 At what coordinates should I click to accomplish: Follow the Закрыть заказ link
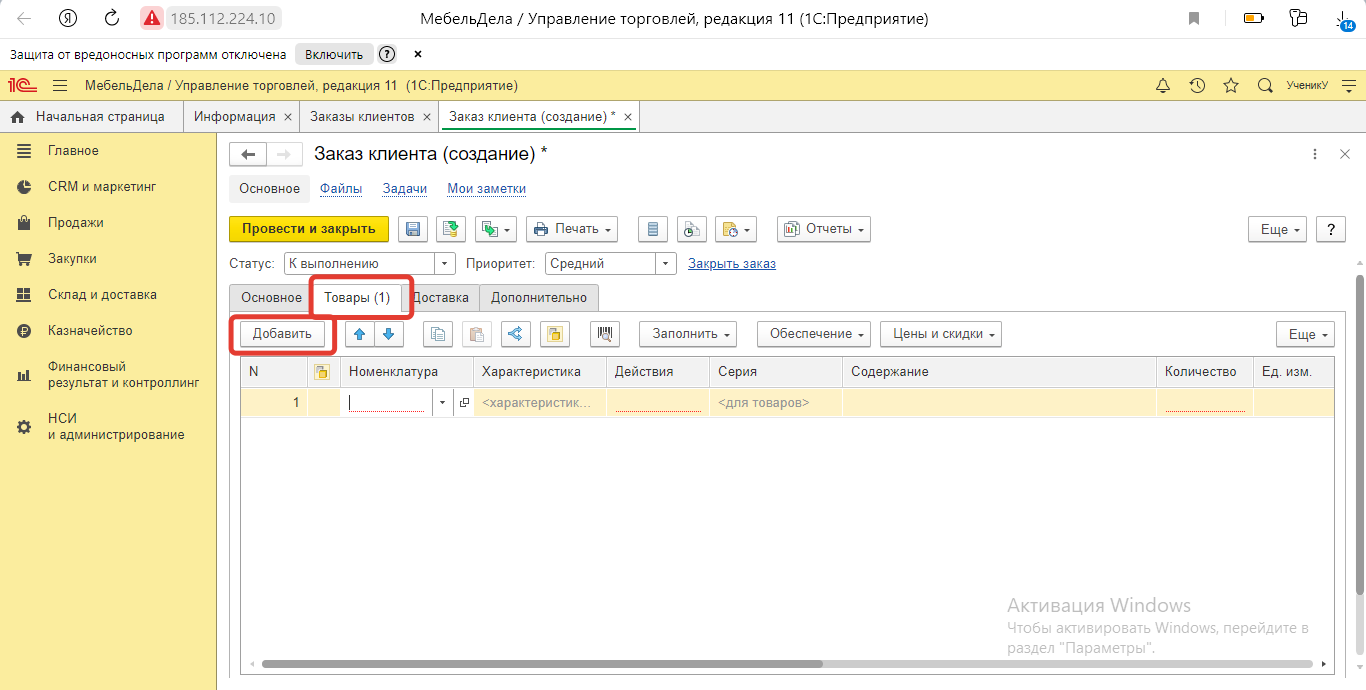[732, 264]
